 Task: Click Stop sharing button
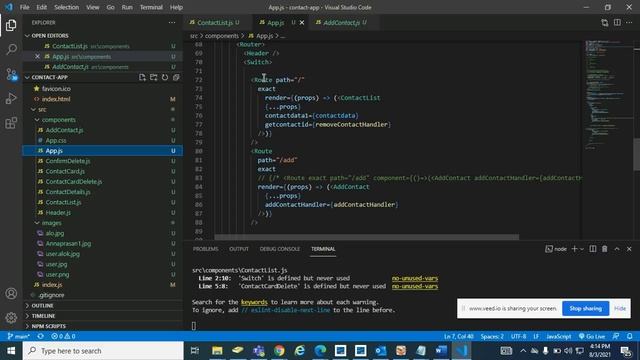pyautogui.click(x=585, y=308)
